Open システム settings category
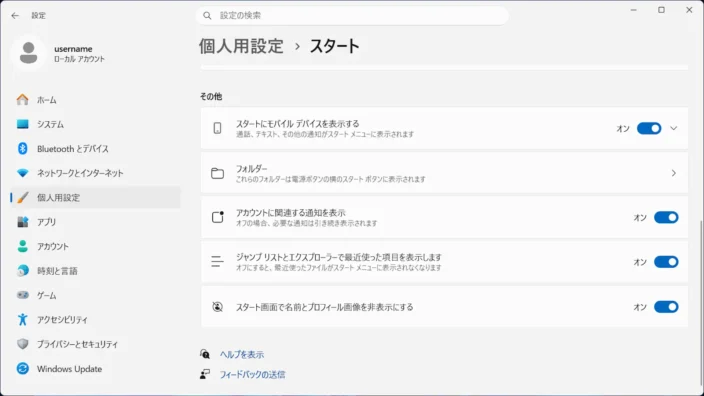Viewport: 704px width, 396px height. pyautogui.click(x=95, y=124)
